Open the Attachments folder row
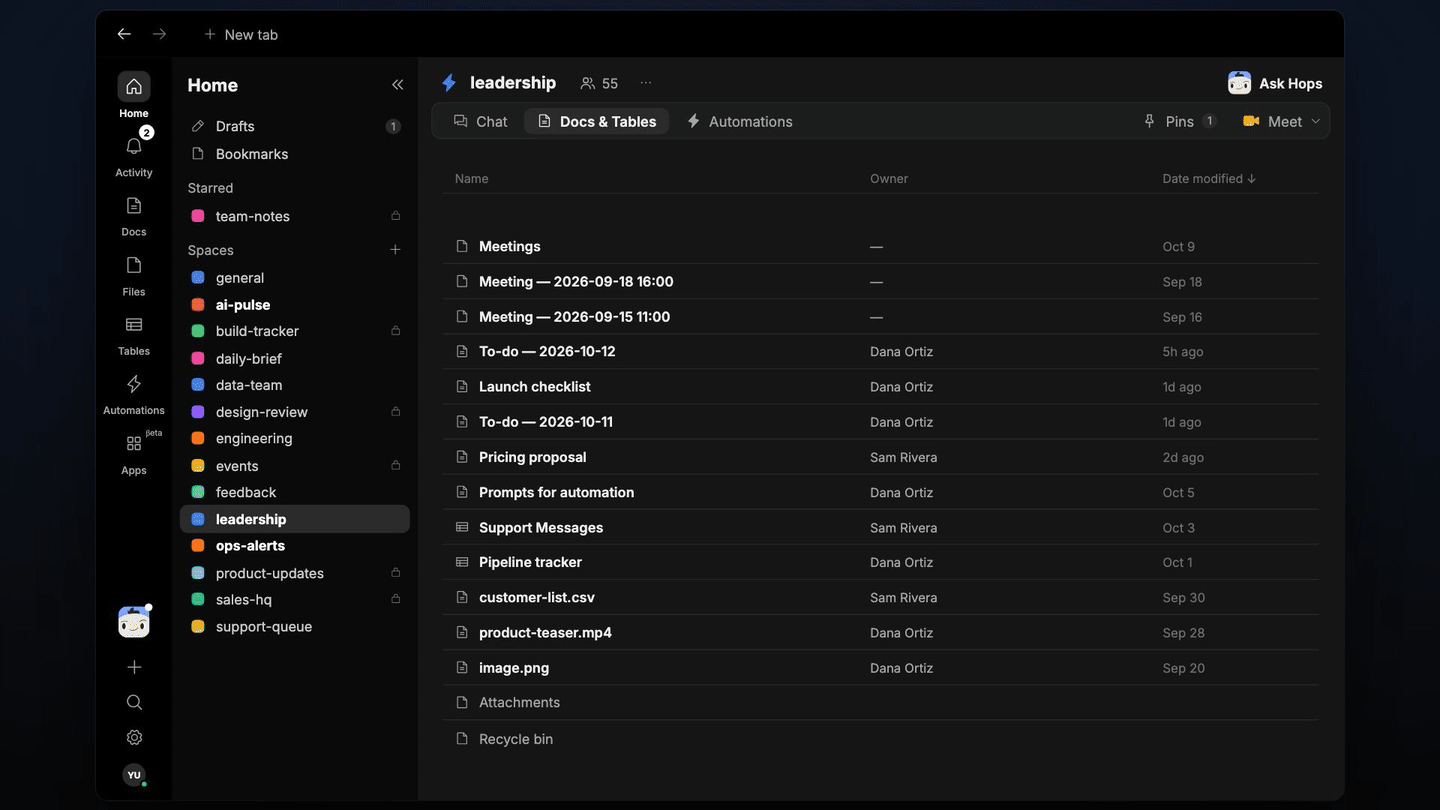 coord(881,702)
